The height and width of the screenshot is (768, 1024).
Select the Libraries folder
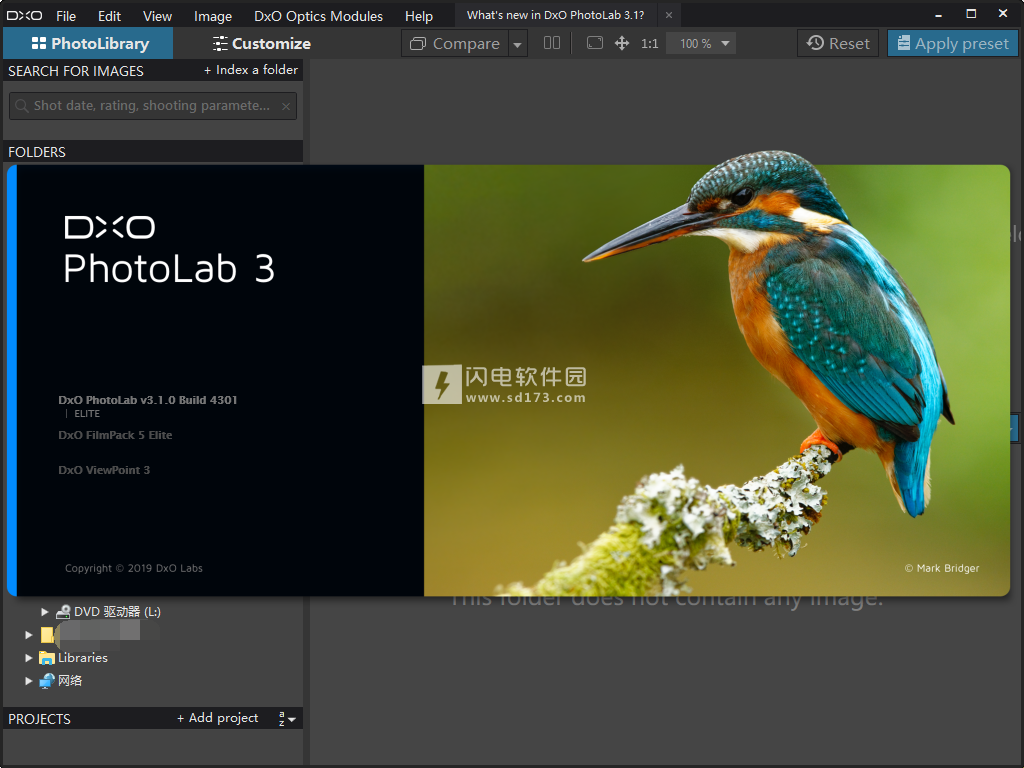[x=74, y=658]
